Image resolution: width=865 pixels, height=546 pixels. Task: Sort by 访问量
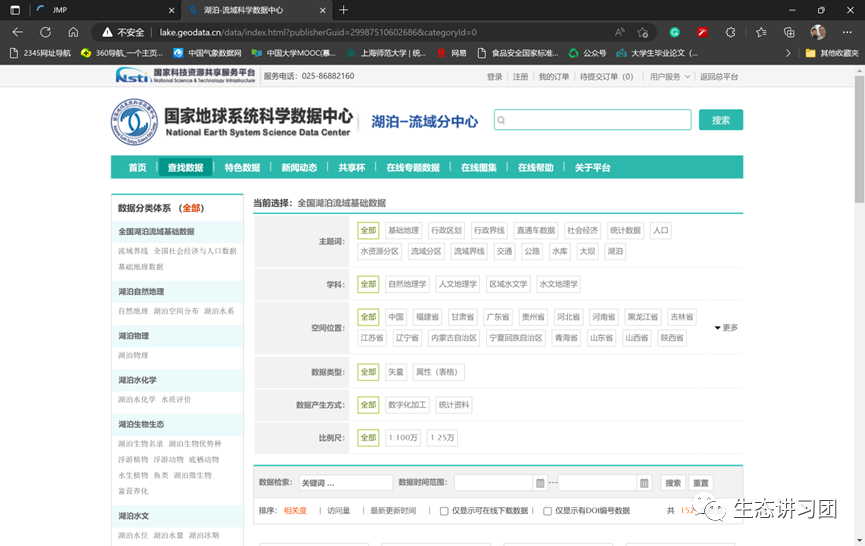[x=338, y=511]
